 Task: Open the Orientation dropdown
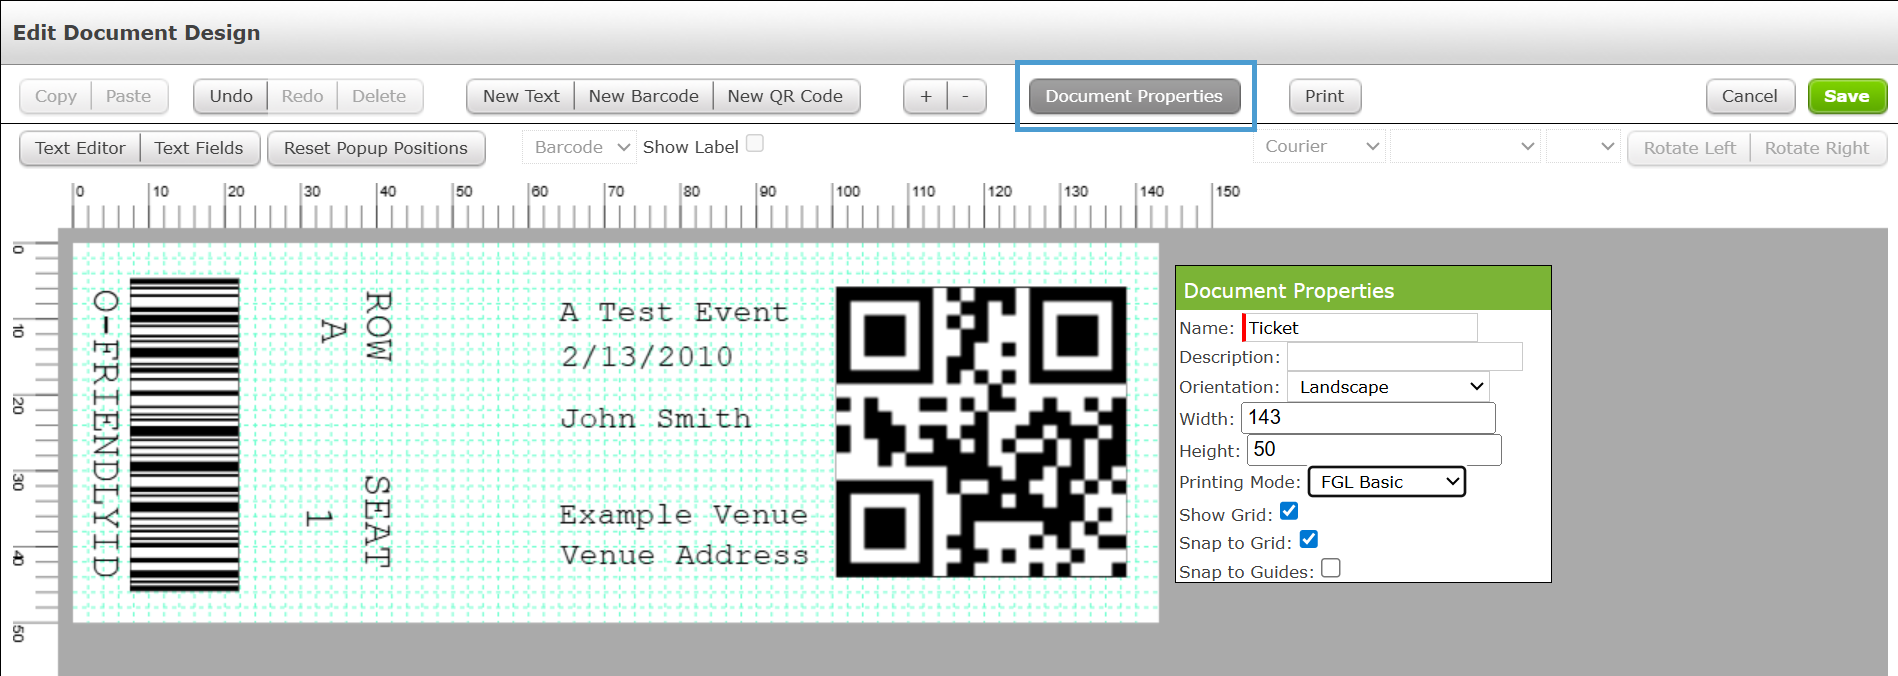pos(1388,387)
